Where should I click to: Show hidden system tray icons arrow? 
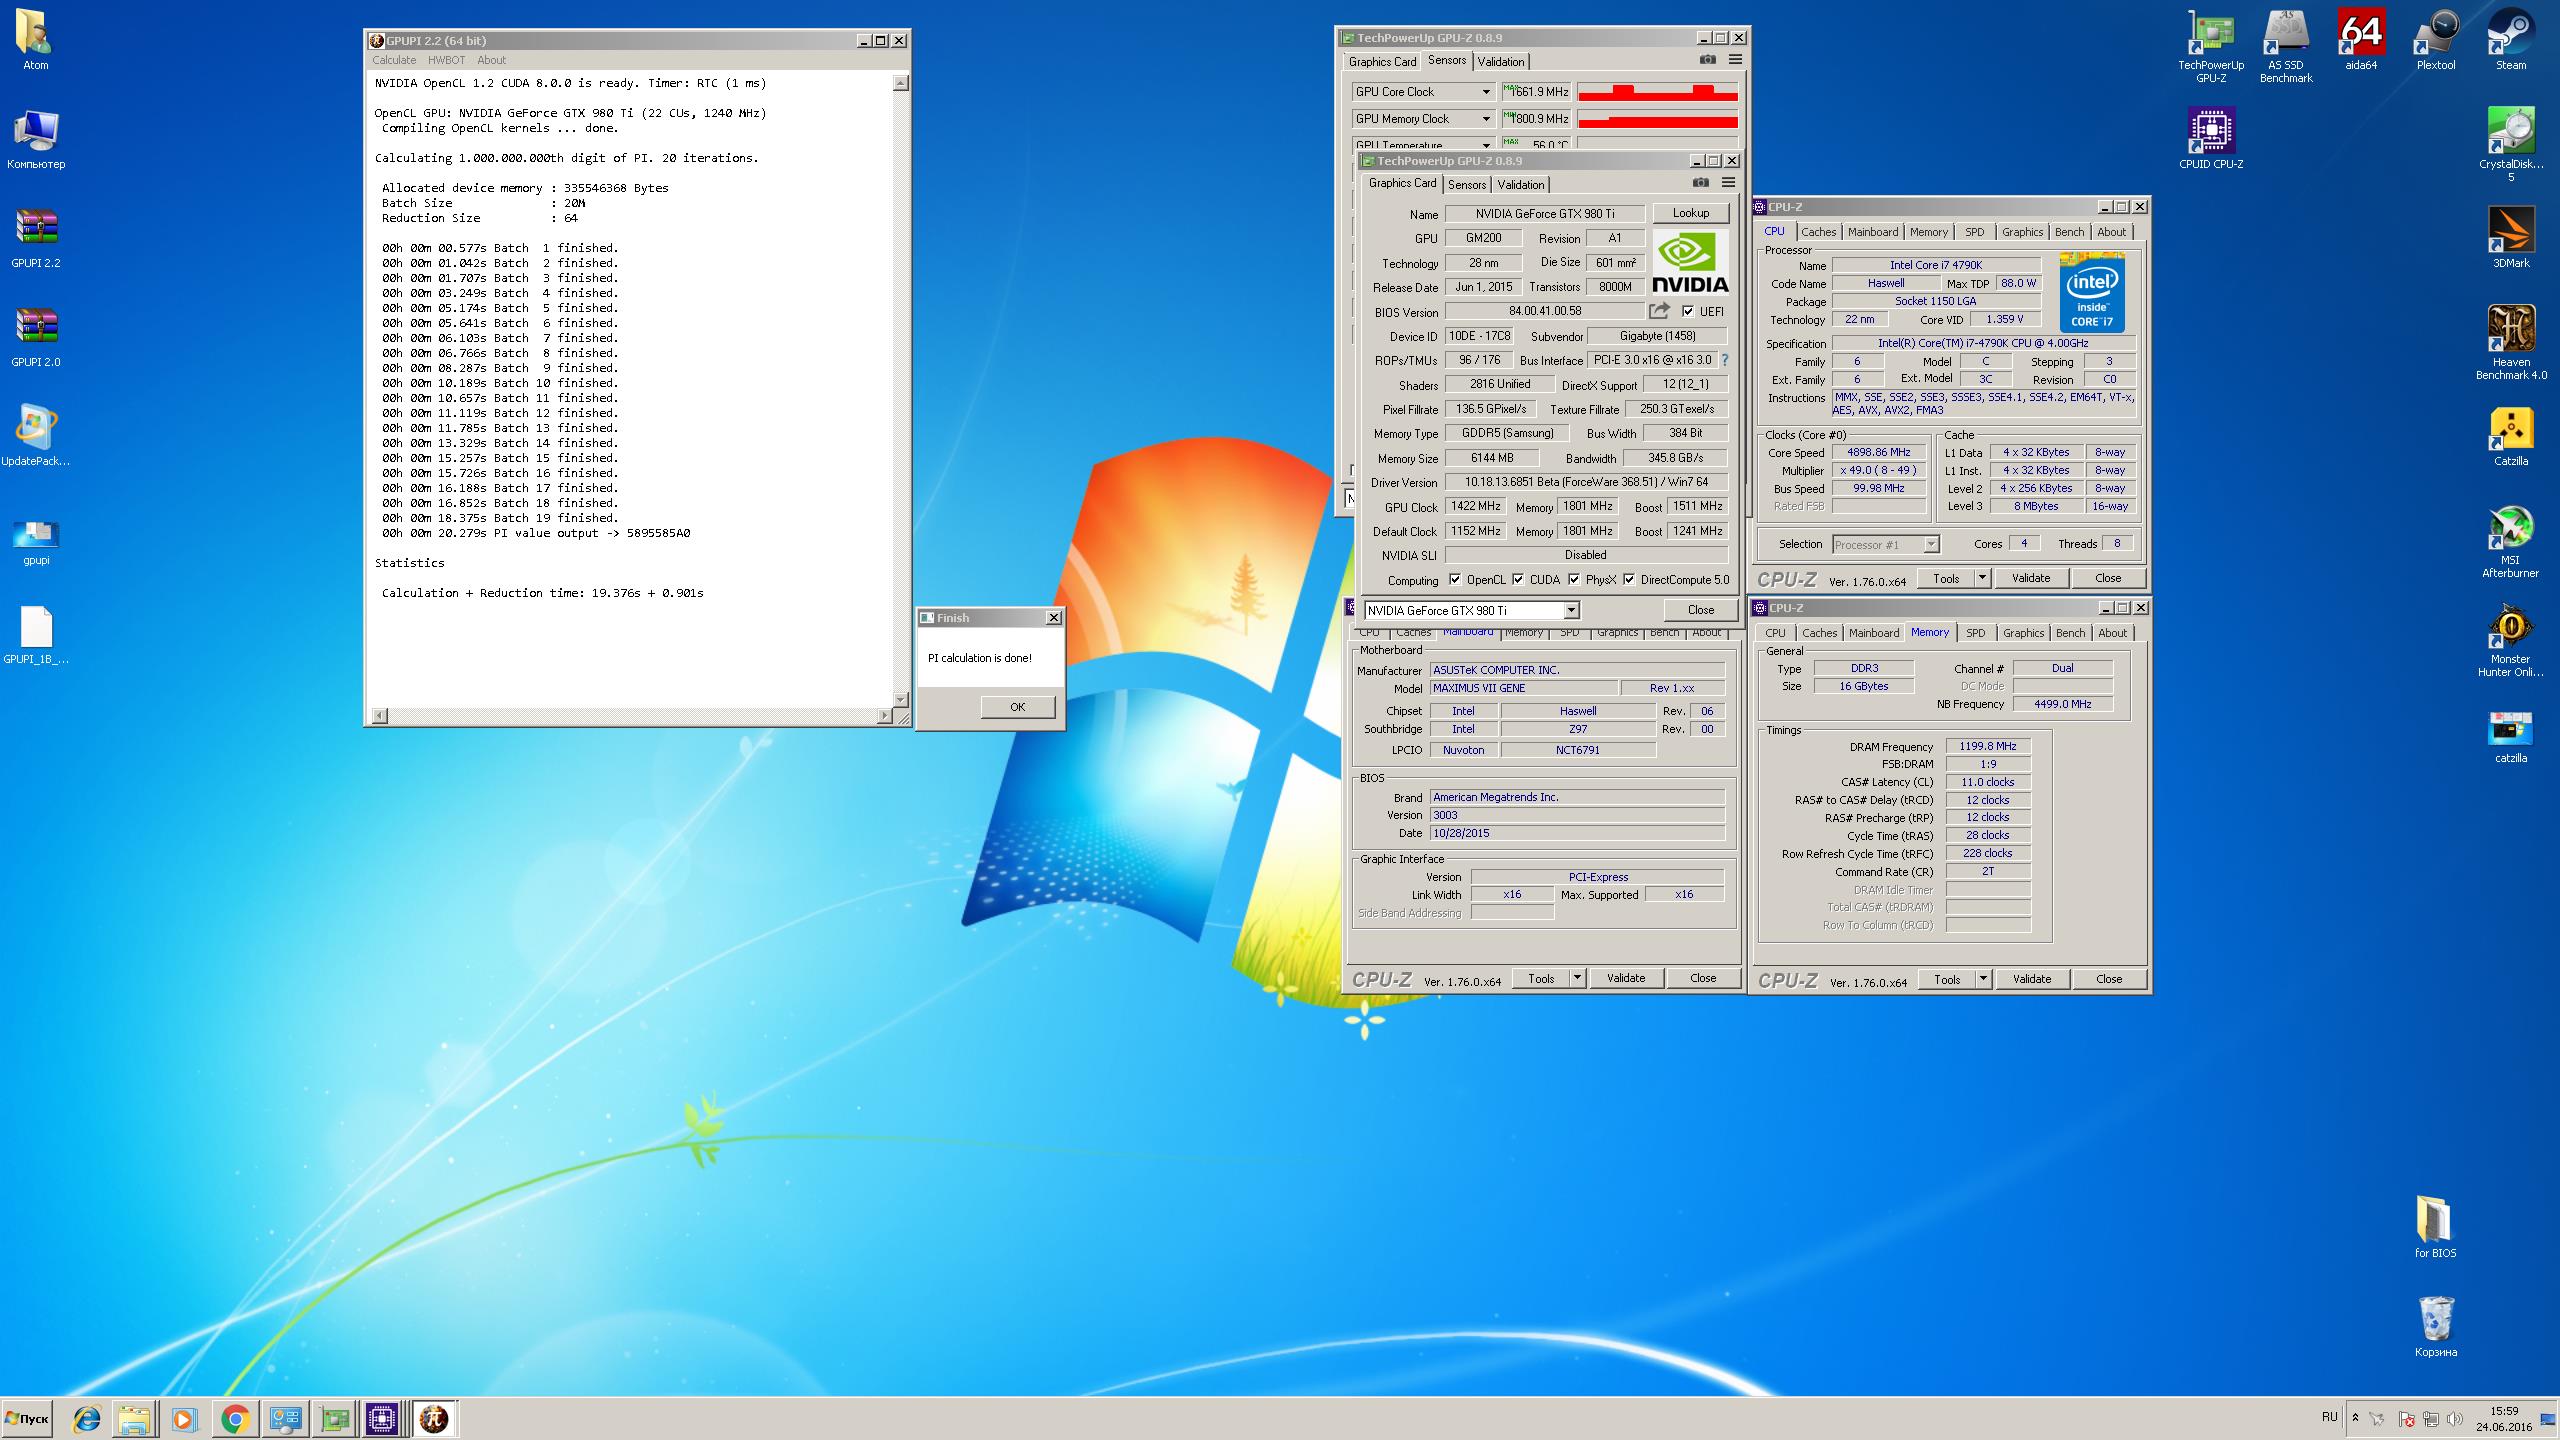pos(2355,1418)
